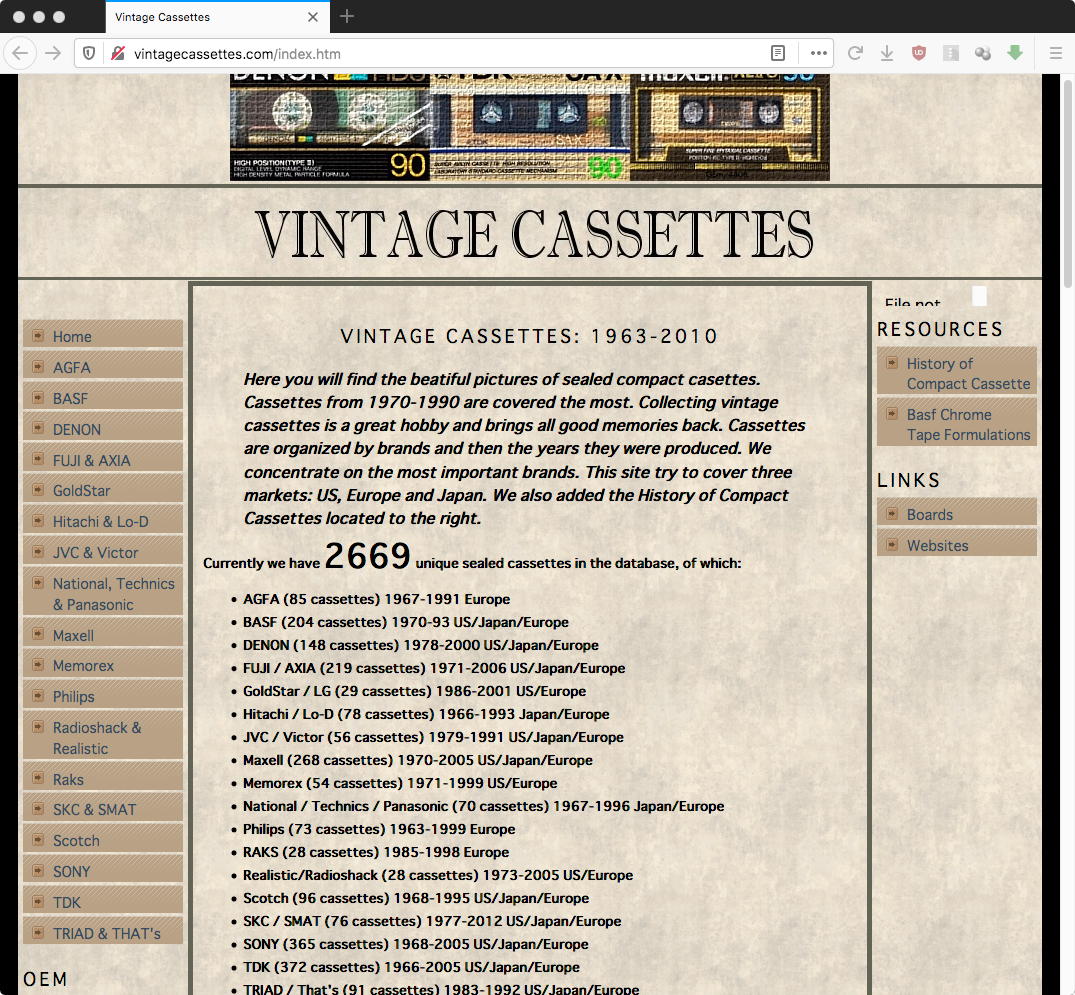Click the bullet icon beside GoldStar

tap(38, 490)
